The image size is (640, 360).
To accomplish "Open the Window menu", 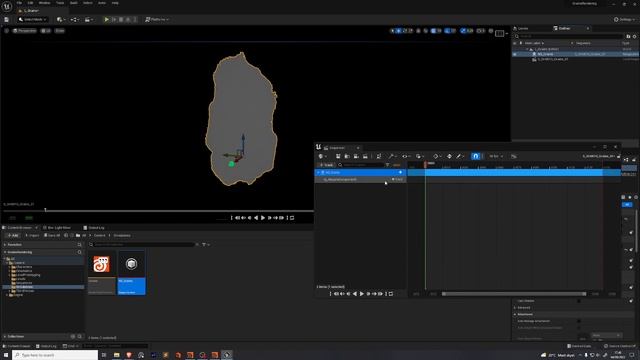I will (44, 3).
